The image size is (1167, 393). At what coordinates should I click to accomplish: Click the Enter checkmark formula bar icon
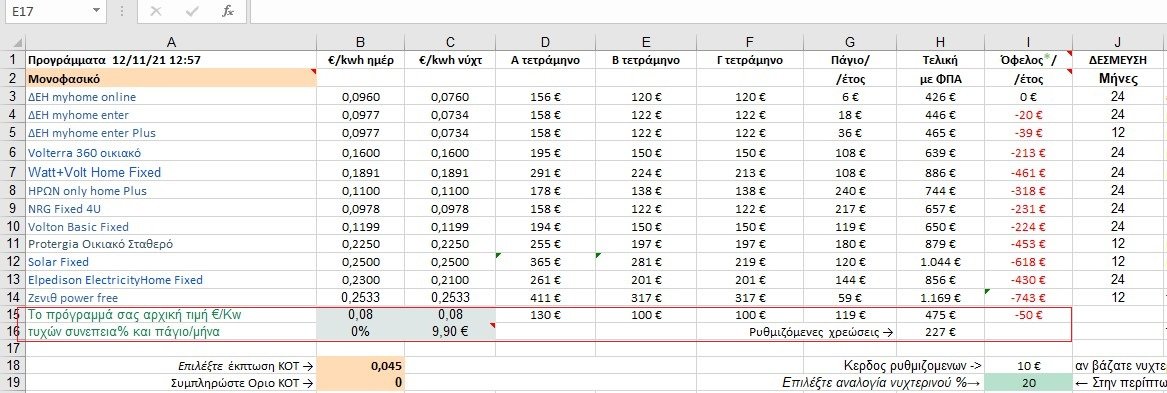tap(192, 11)
